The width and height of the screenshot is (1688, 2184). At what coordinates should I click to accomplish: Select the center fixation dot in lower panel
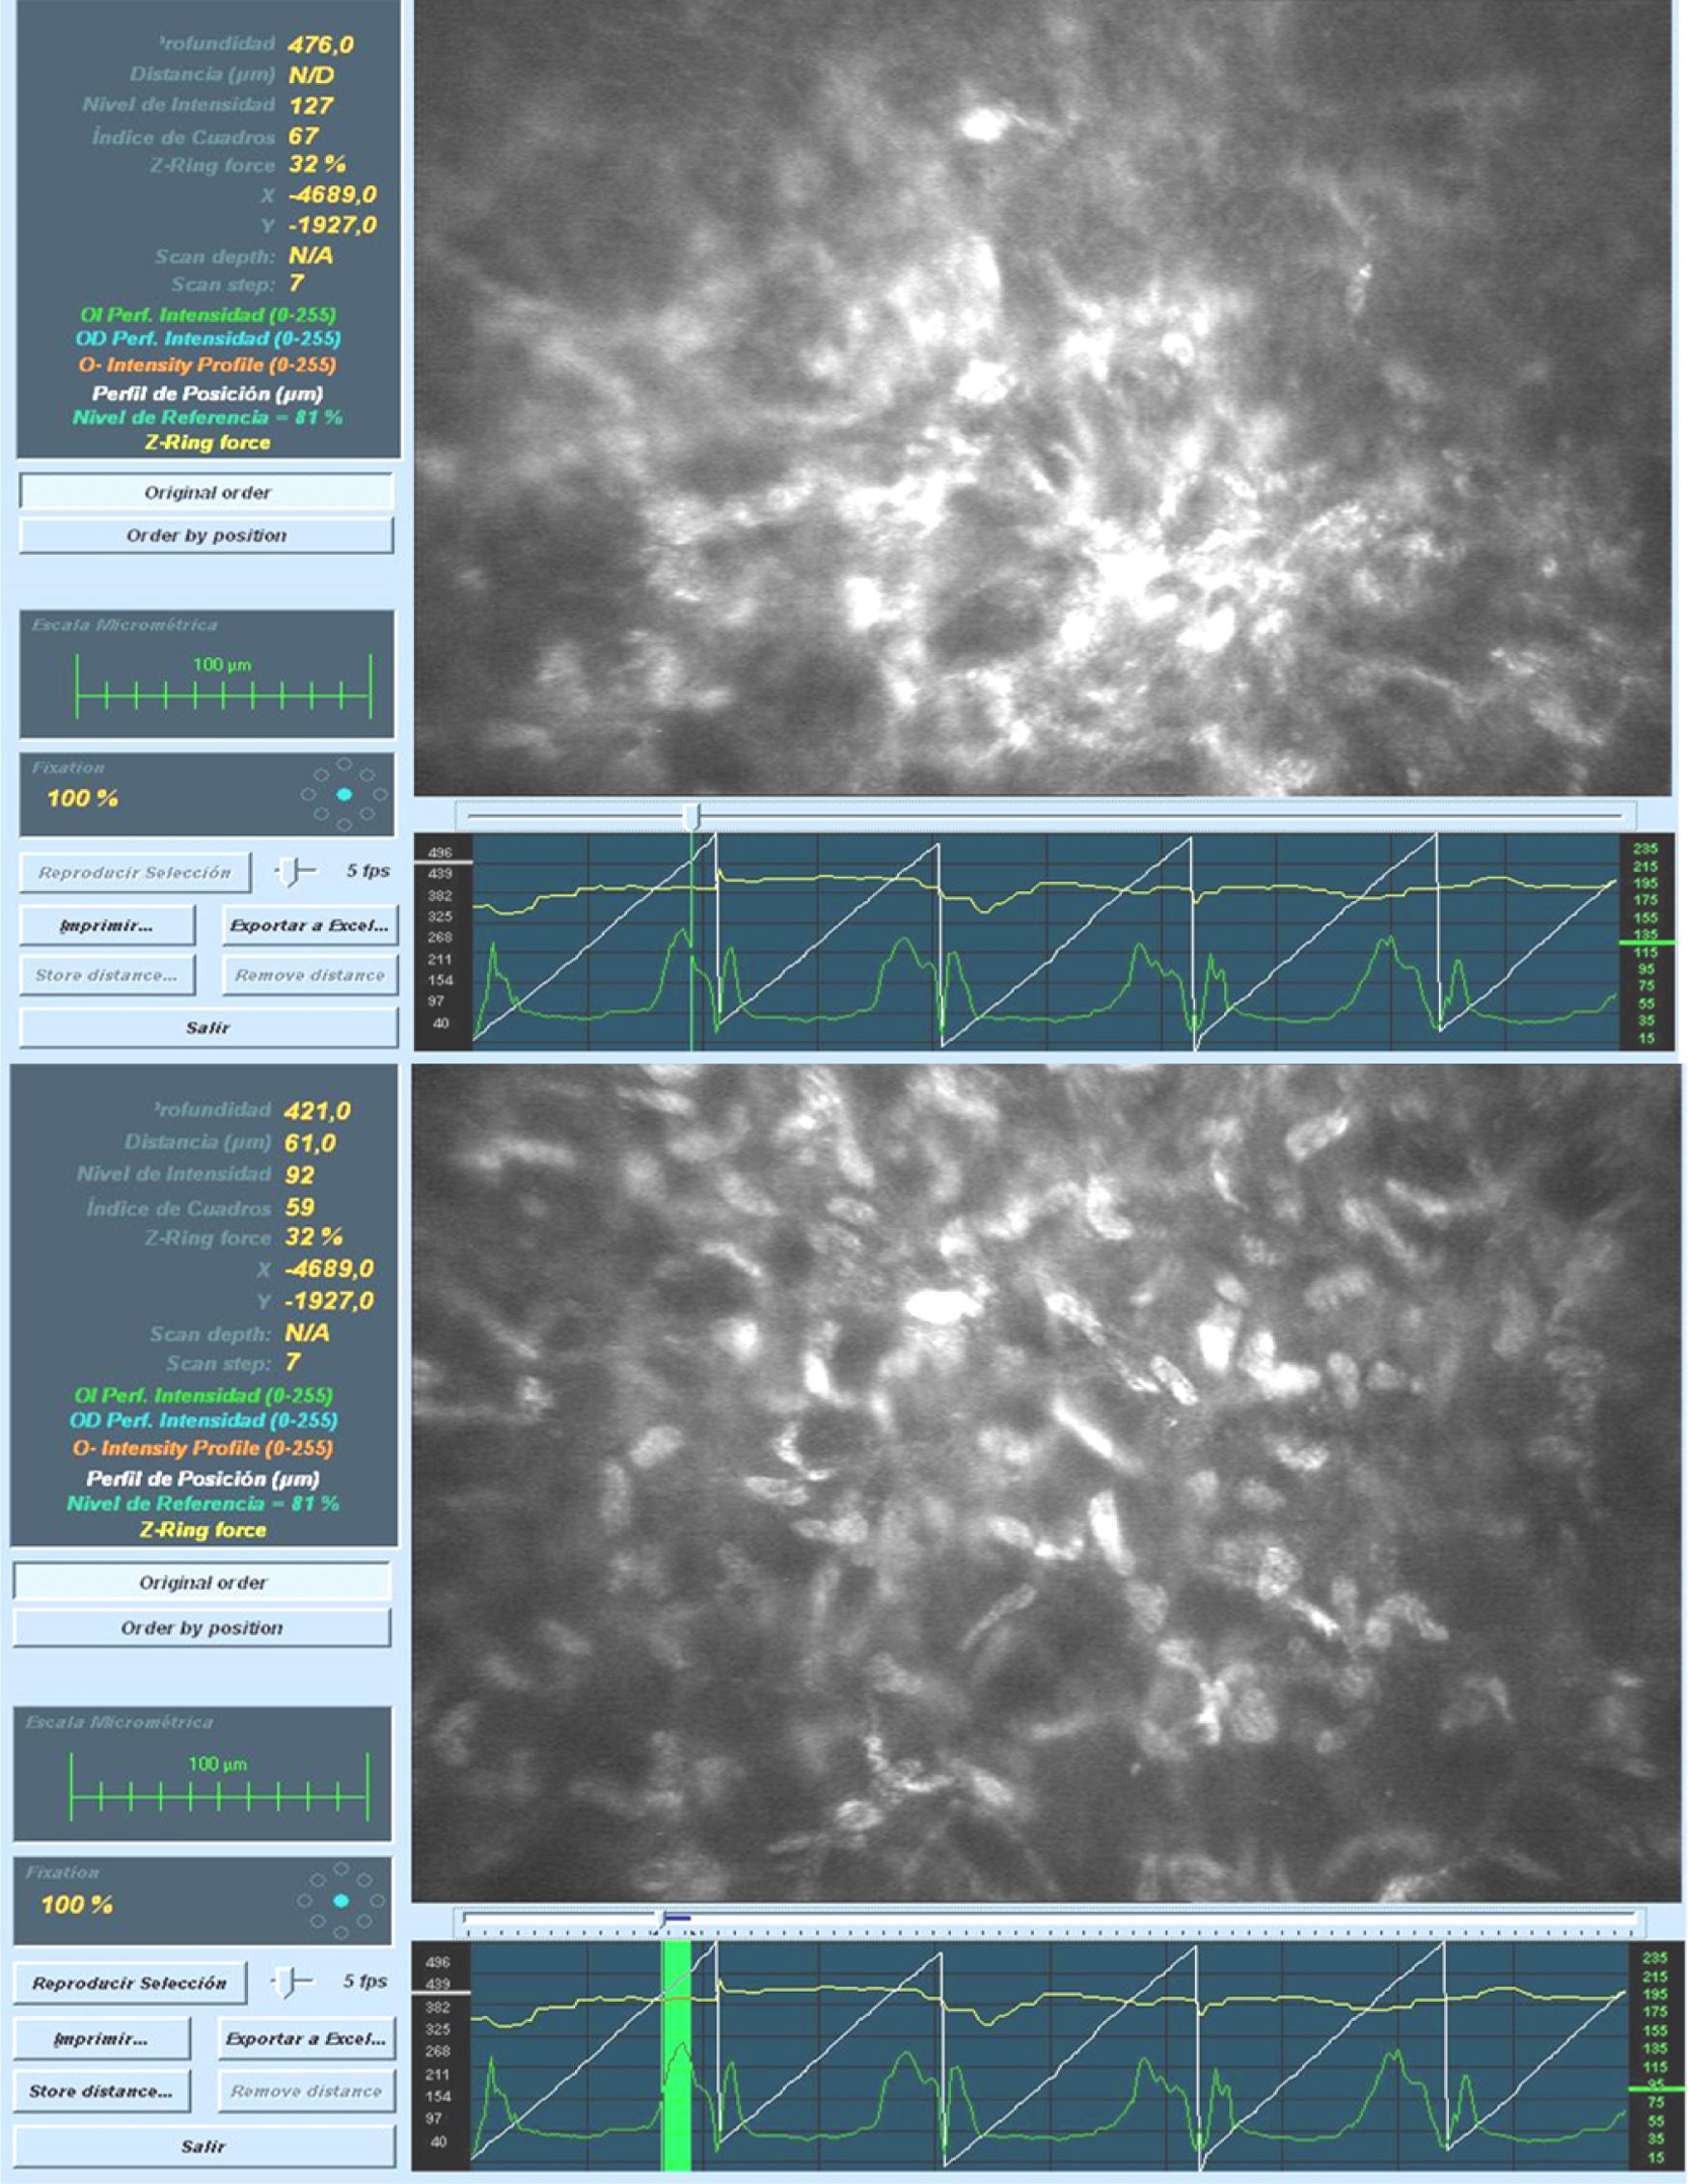coord(342,1900)
